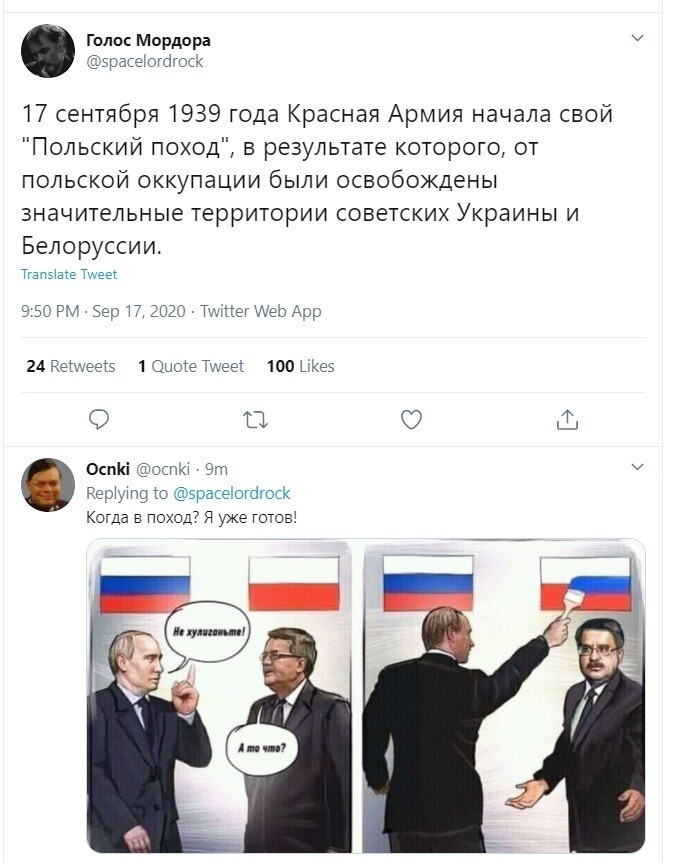Click the @spacelordrock mention in the reply
The image size is (675, 863).
[x=232, y=493]
